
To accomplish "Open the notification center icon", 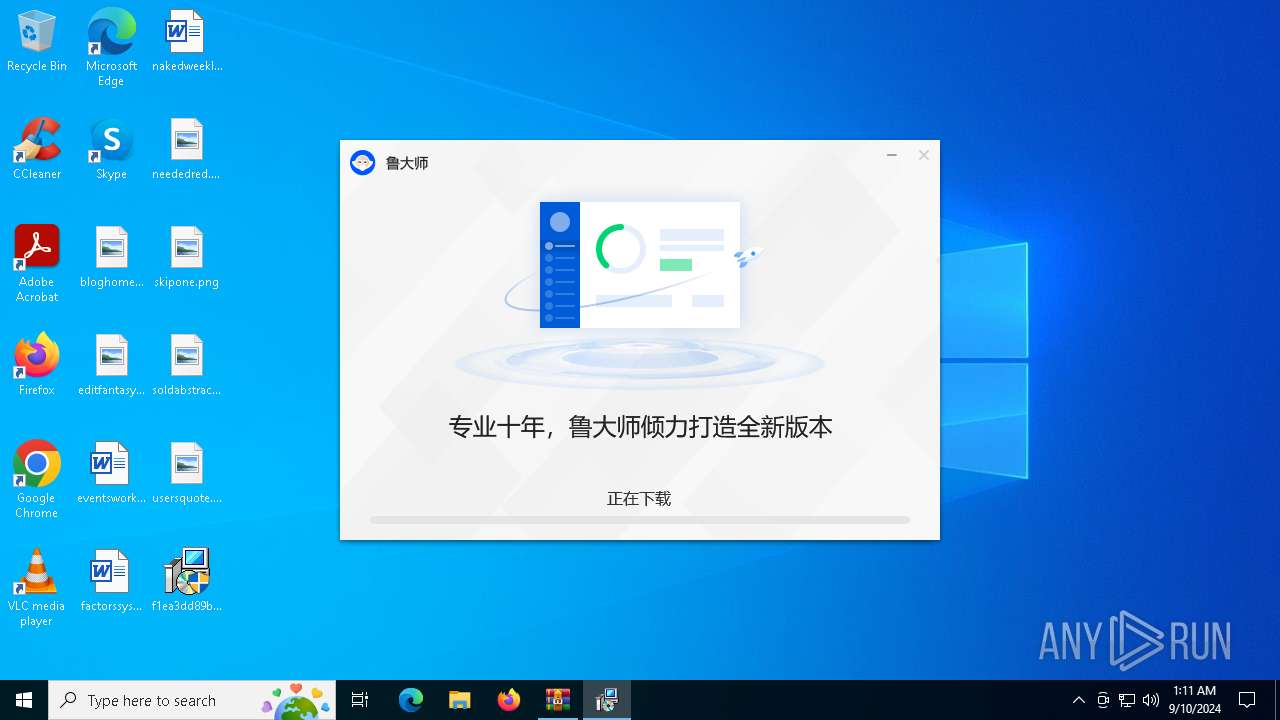I will point(1247,700).
